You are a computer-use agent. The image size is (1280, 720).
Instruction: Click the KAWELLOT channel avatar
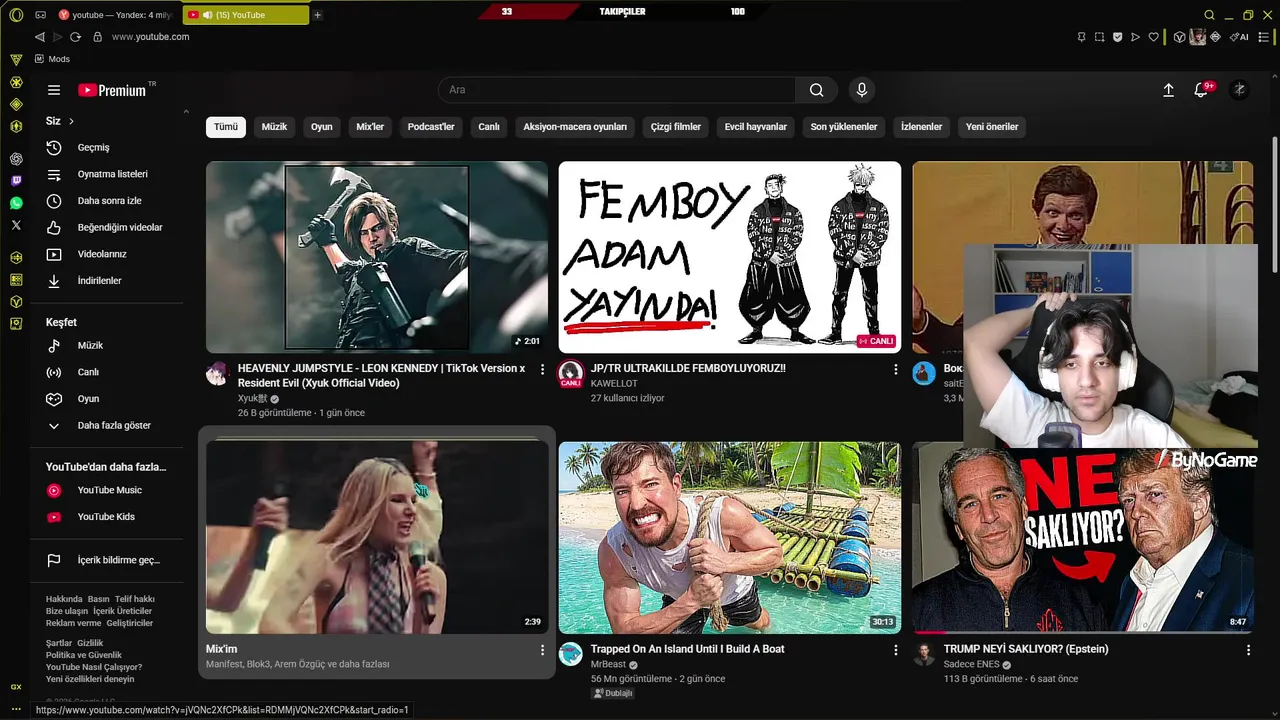571,374
